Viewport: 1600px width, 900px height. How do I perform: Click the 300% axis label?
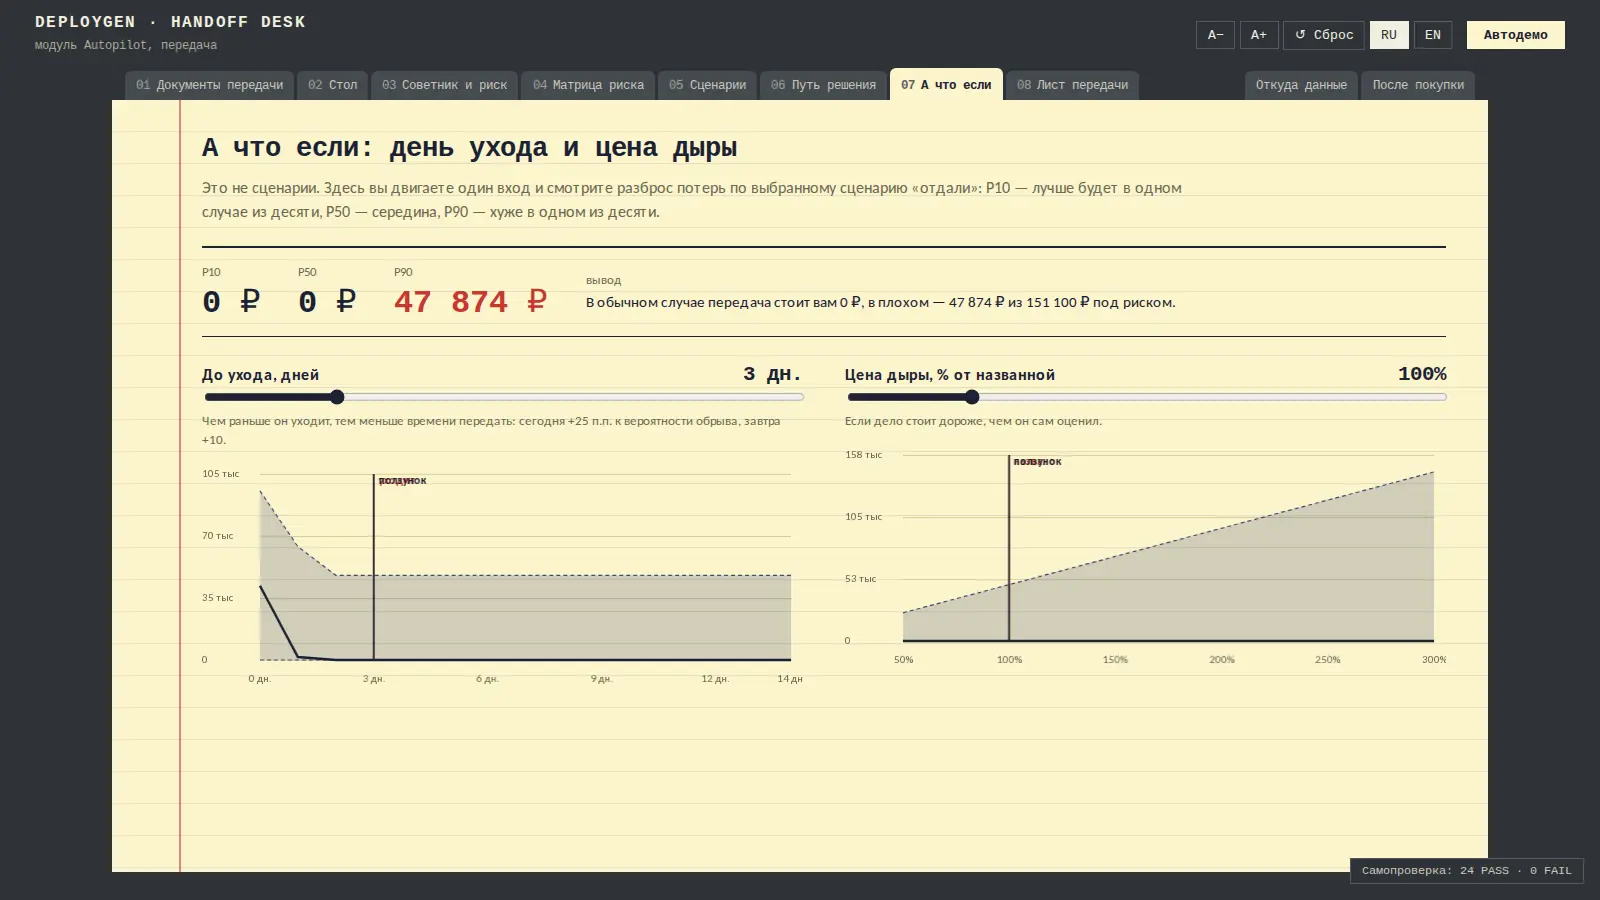[1434, 660]
